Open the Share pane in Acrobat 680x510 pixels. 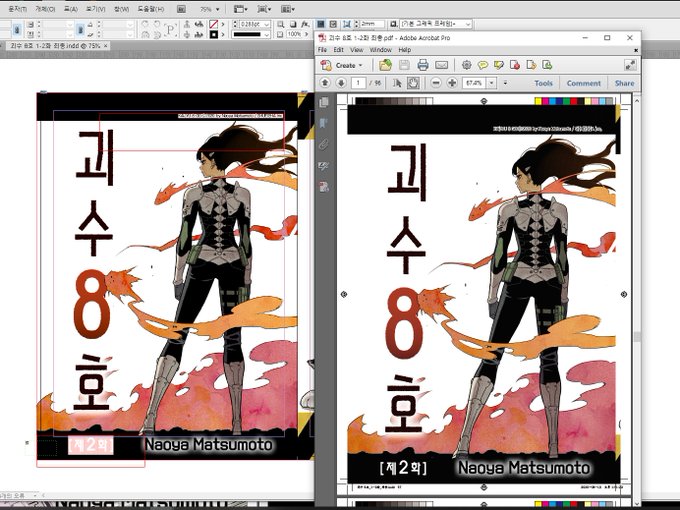pyautogui.click(x=624, y=83)
